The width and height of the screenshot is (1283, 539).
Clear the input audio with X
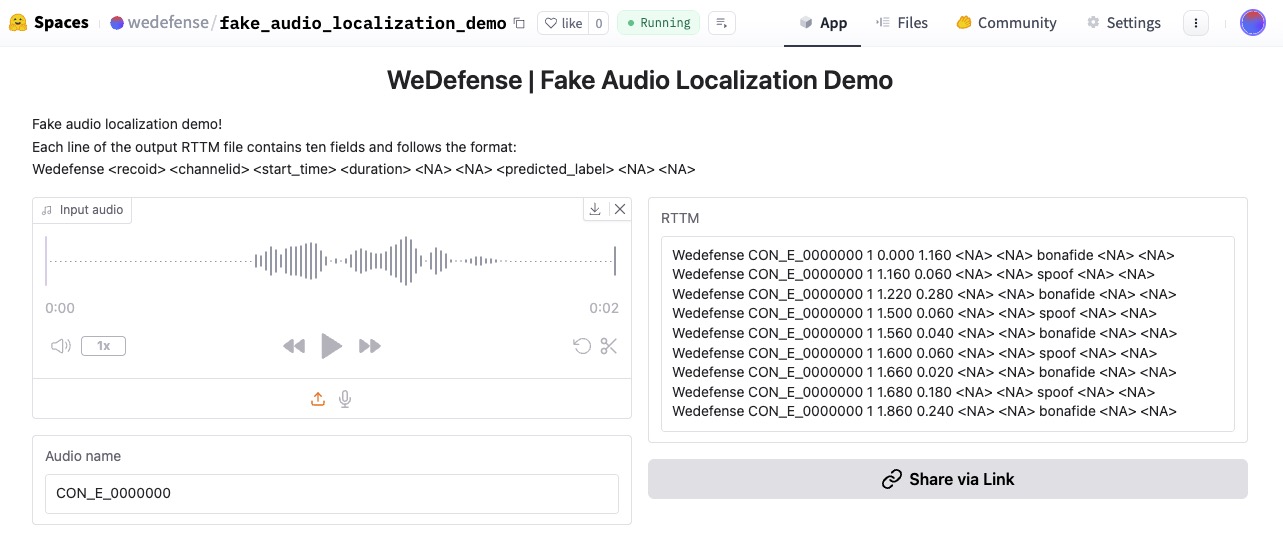point(619,209)
